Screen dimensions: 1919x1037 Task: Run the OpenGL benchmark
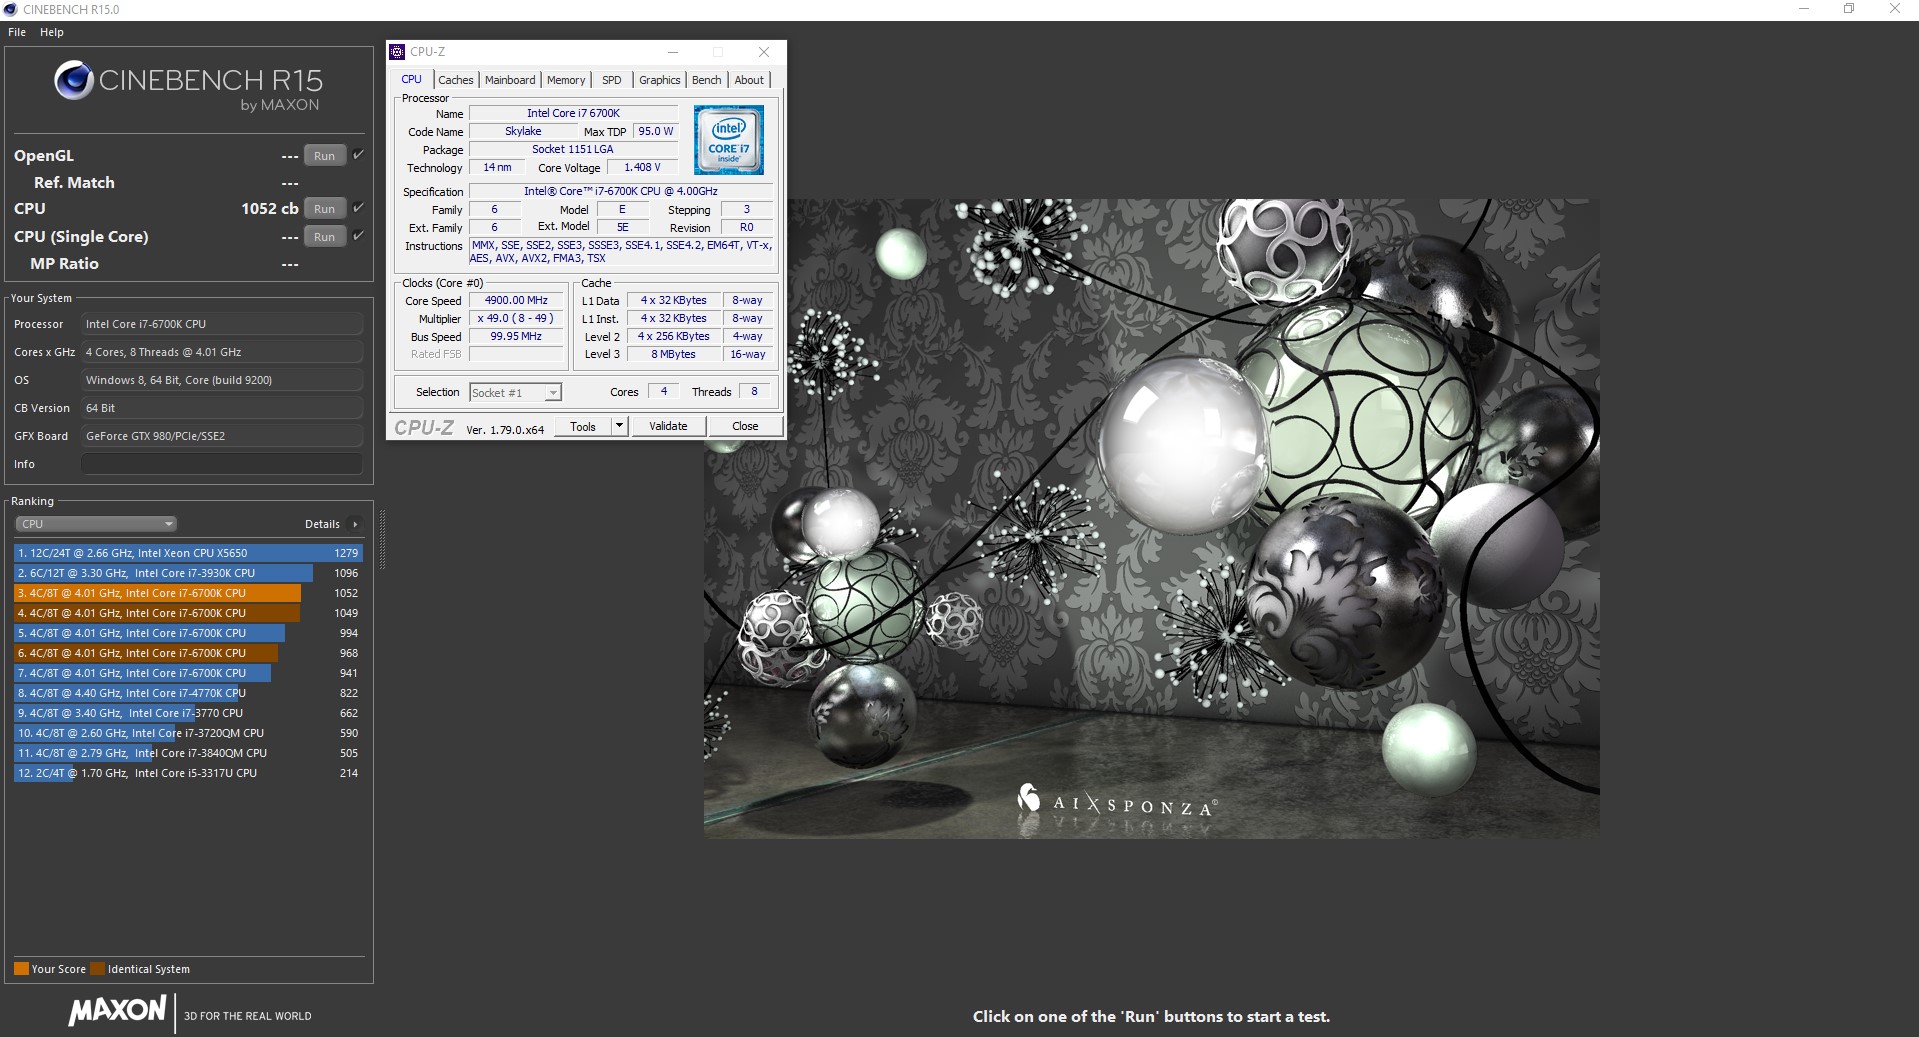pyautogui.click(x=325, y=155)
